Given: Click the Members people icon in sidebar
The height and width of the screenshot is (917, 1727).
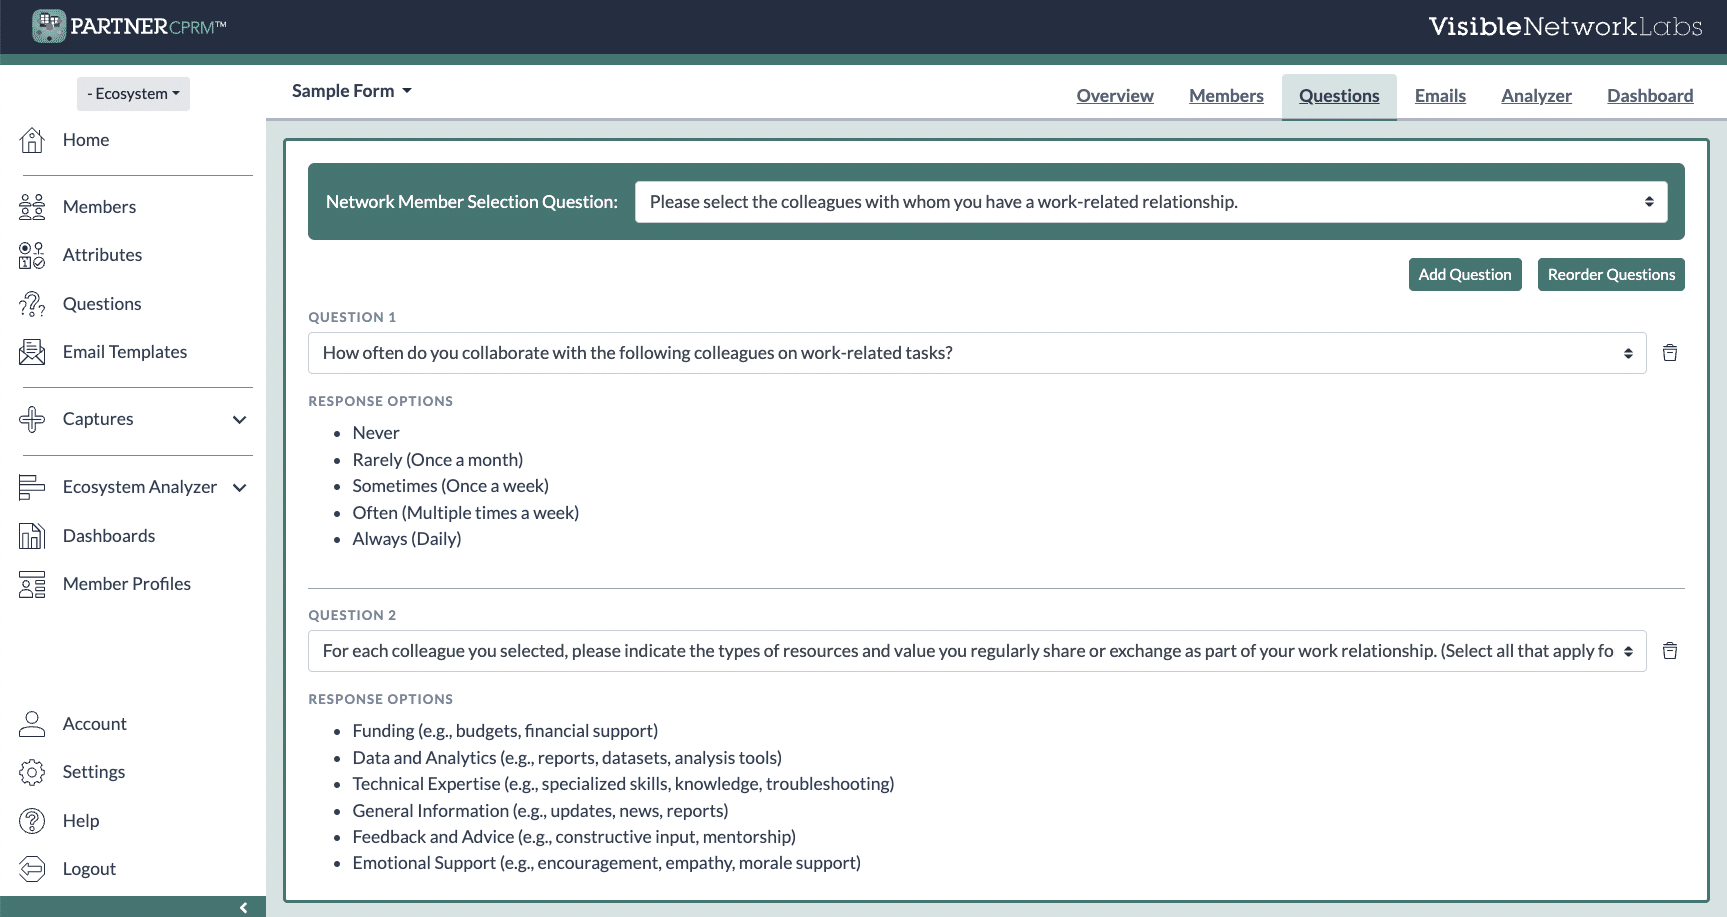Looking at the screenshot, I should (x=32, y=207).
